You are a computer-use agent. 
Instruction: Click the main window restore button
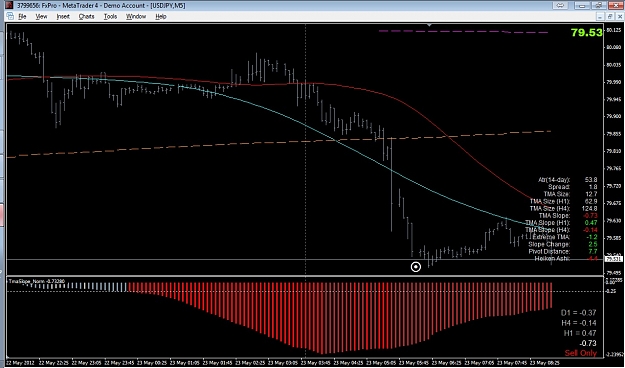coord(598,6)
